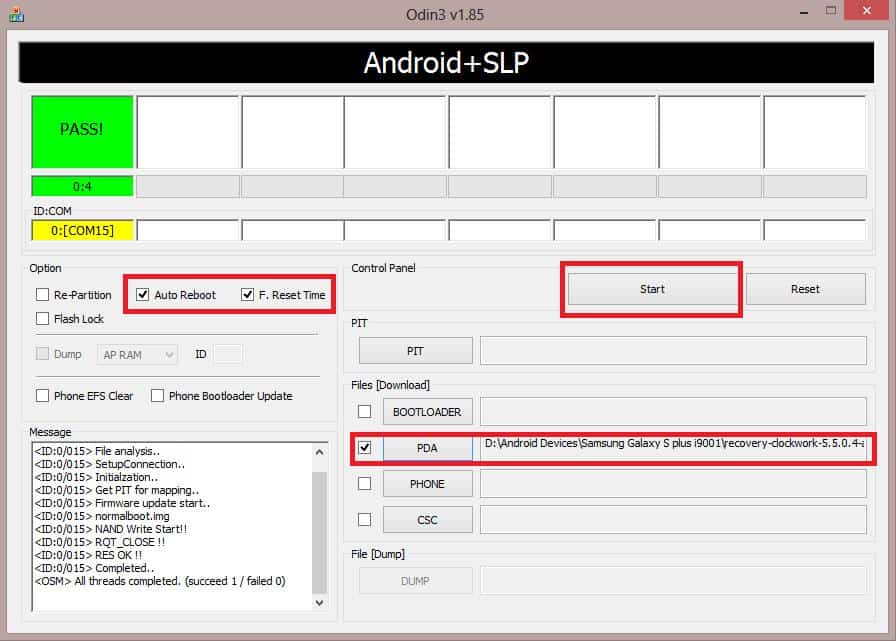Select 'Get PIT for mapping..' log line
The height and width of the screenshot is (641, 896).
117,490
